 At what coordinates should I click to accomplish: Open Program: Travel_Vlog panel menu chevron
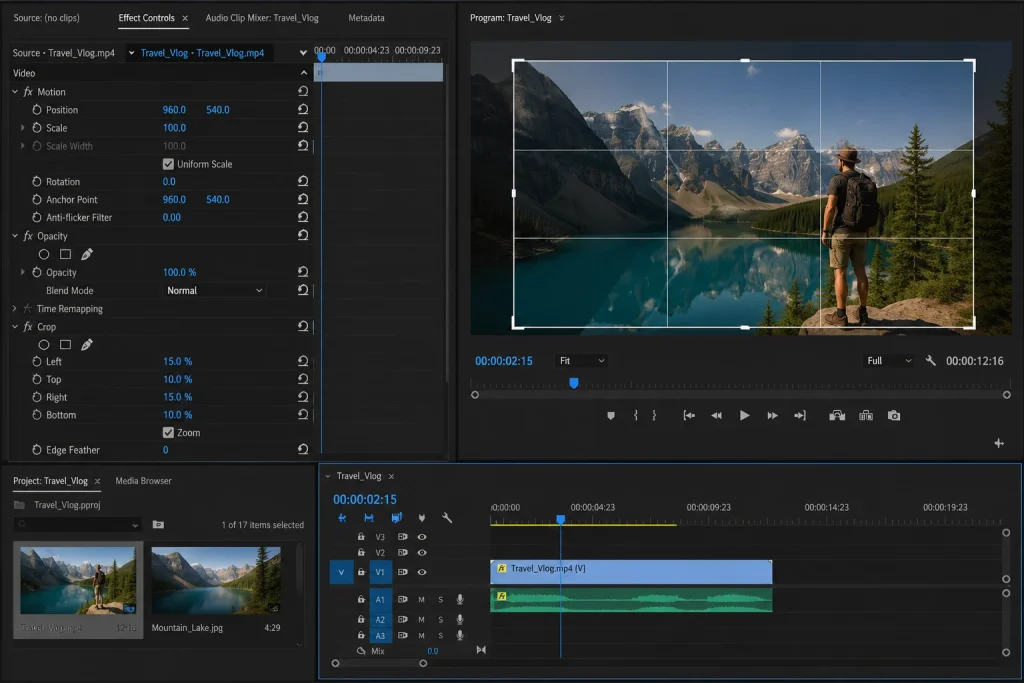pos(562,18)
